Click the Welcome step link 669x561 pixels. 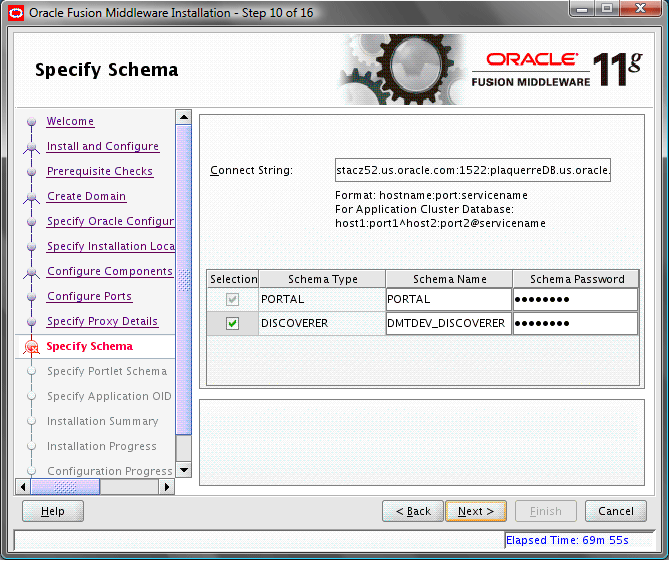click(x=70, y=122)
